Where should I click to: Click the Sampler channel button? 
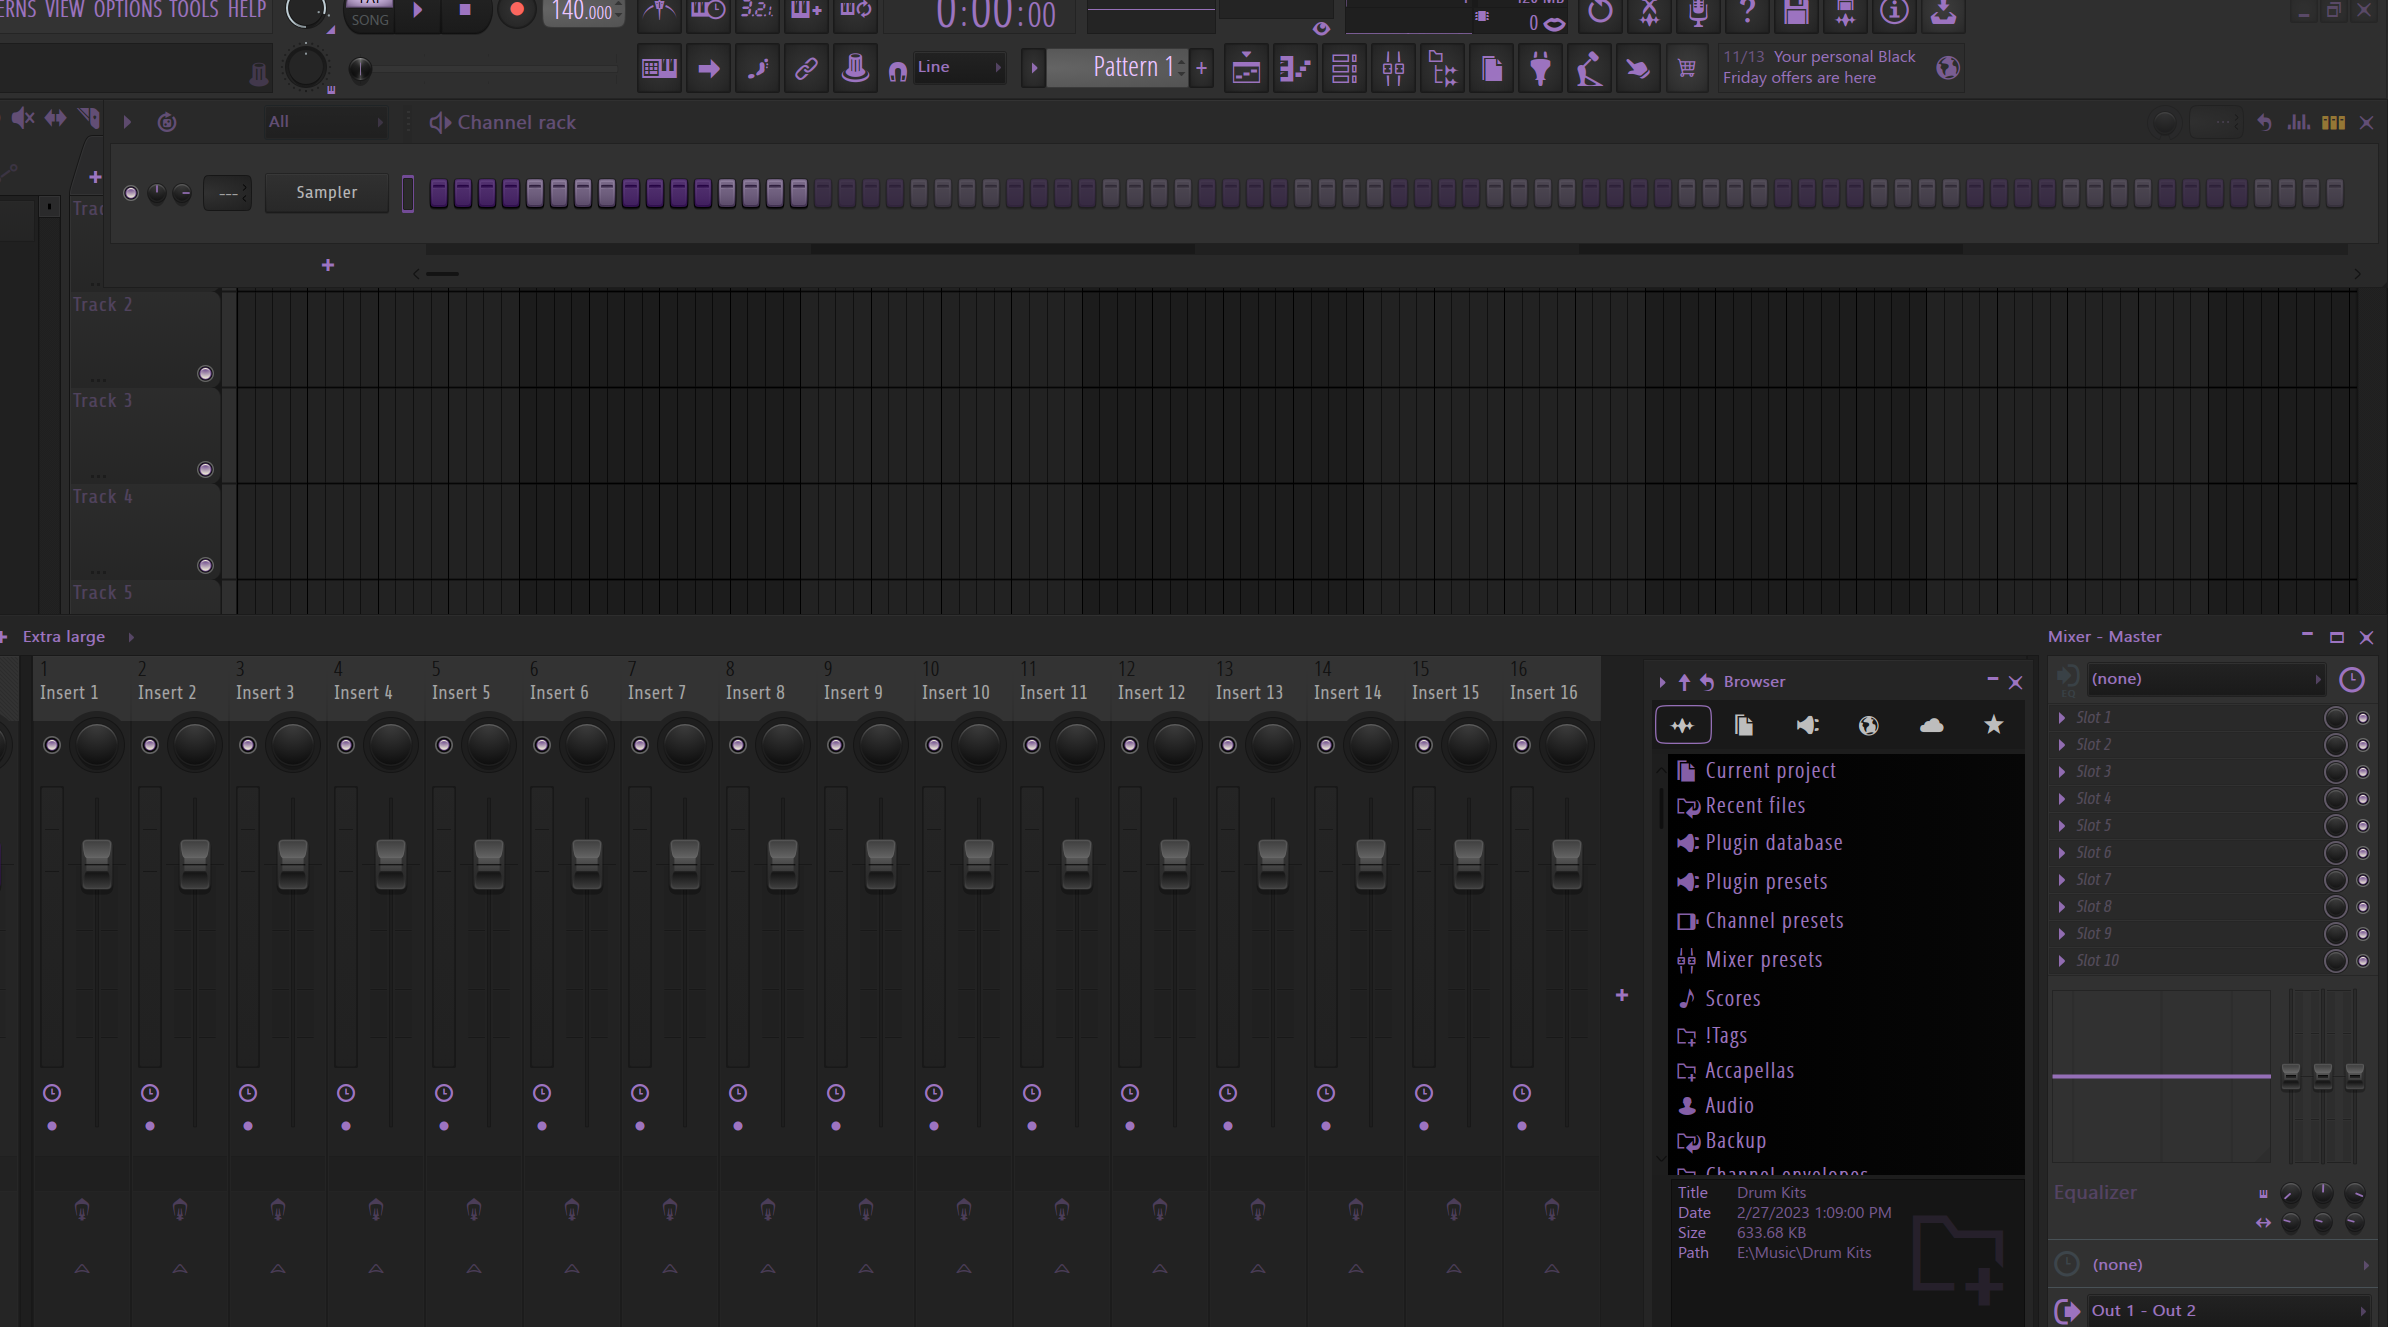click(326, 193)
